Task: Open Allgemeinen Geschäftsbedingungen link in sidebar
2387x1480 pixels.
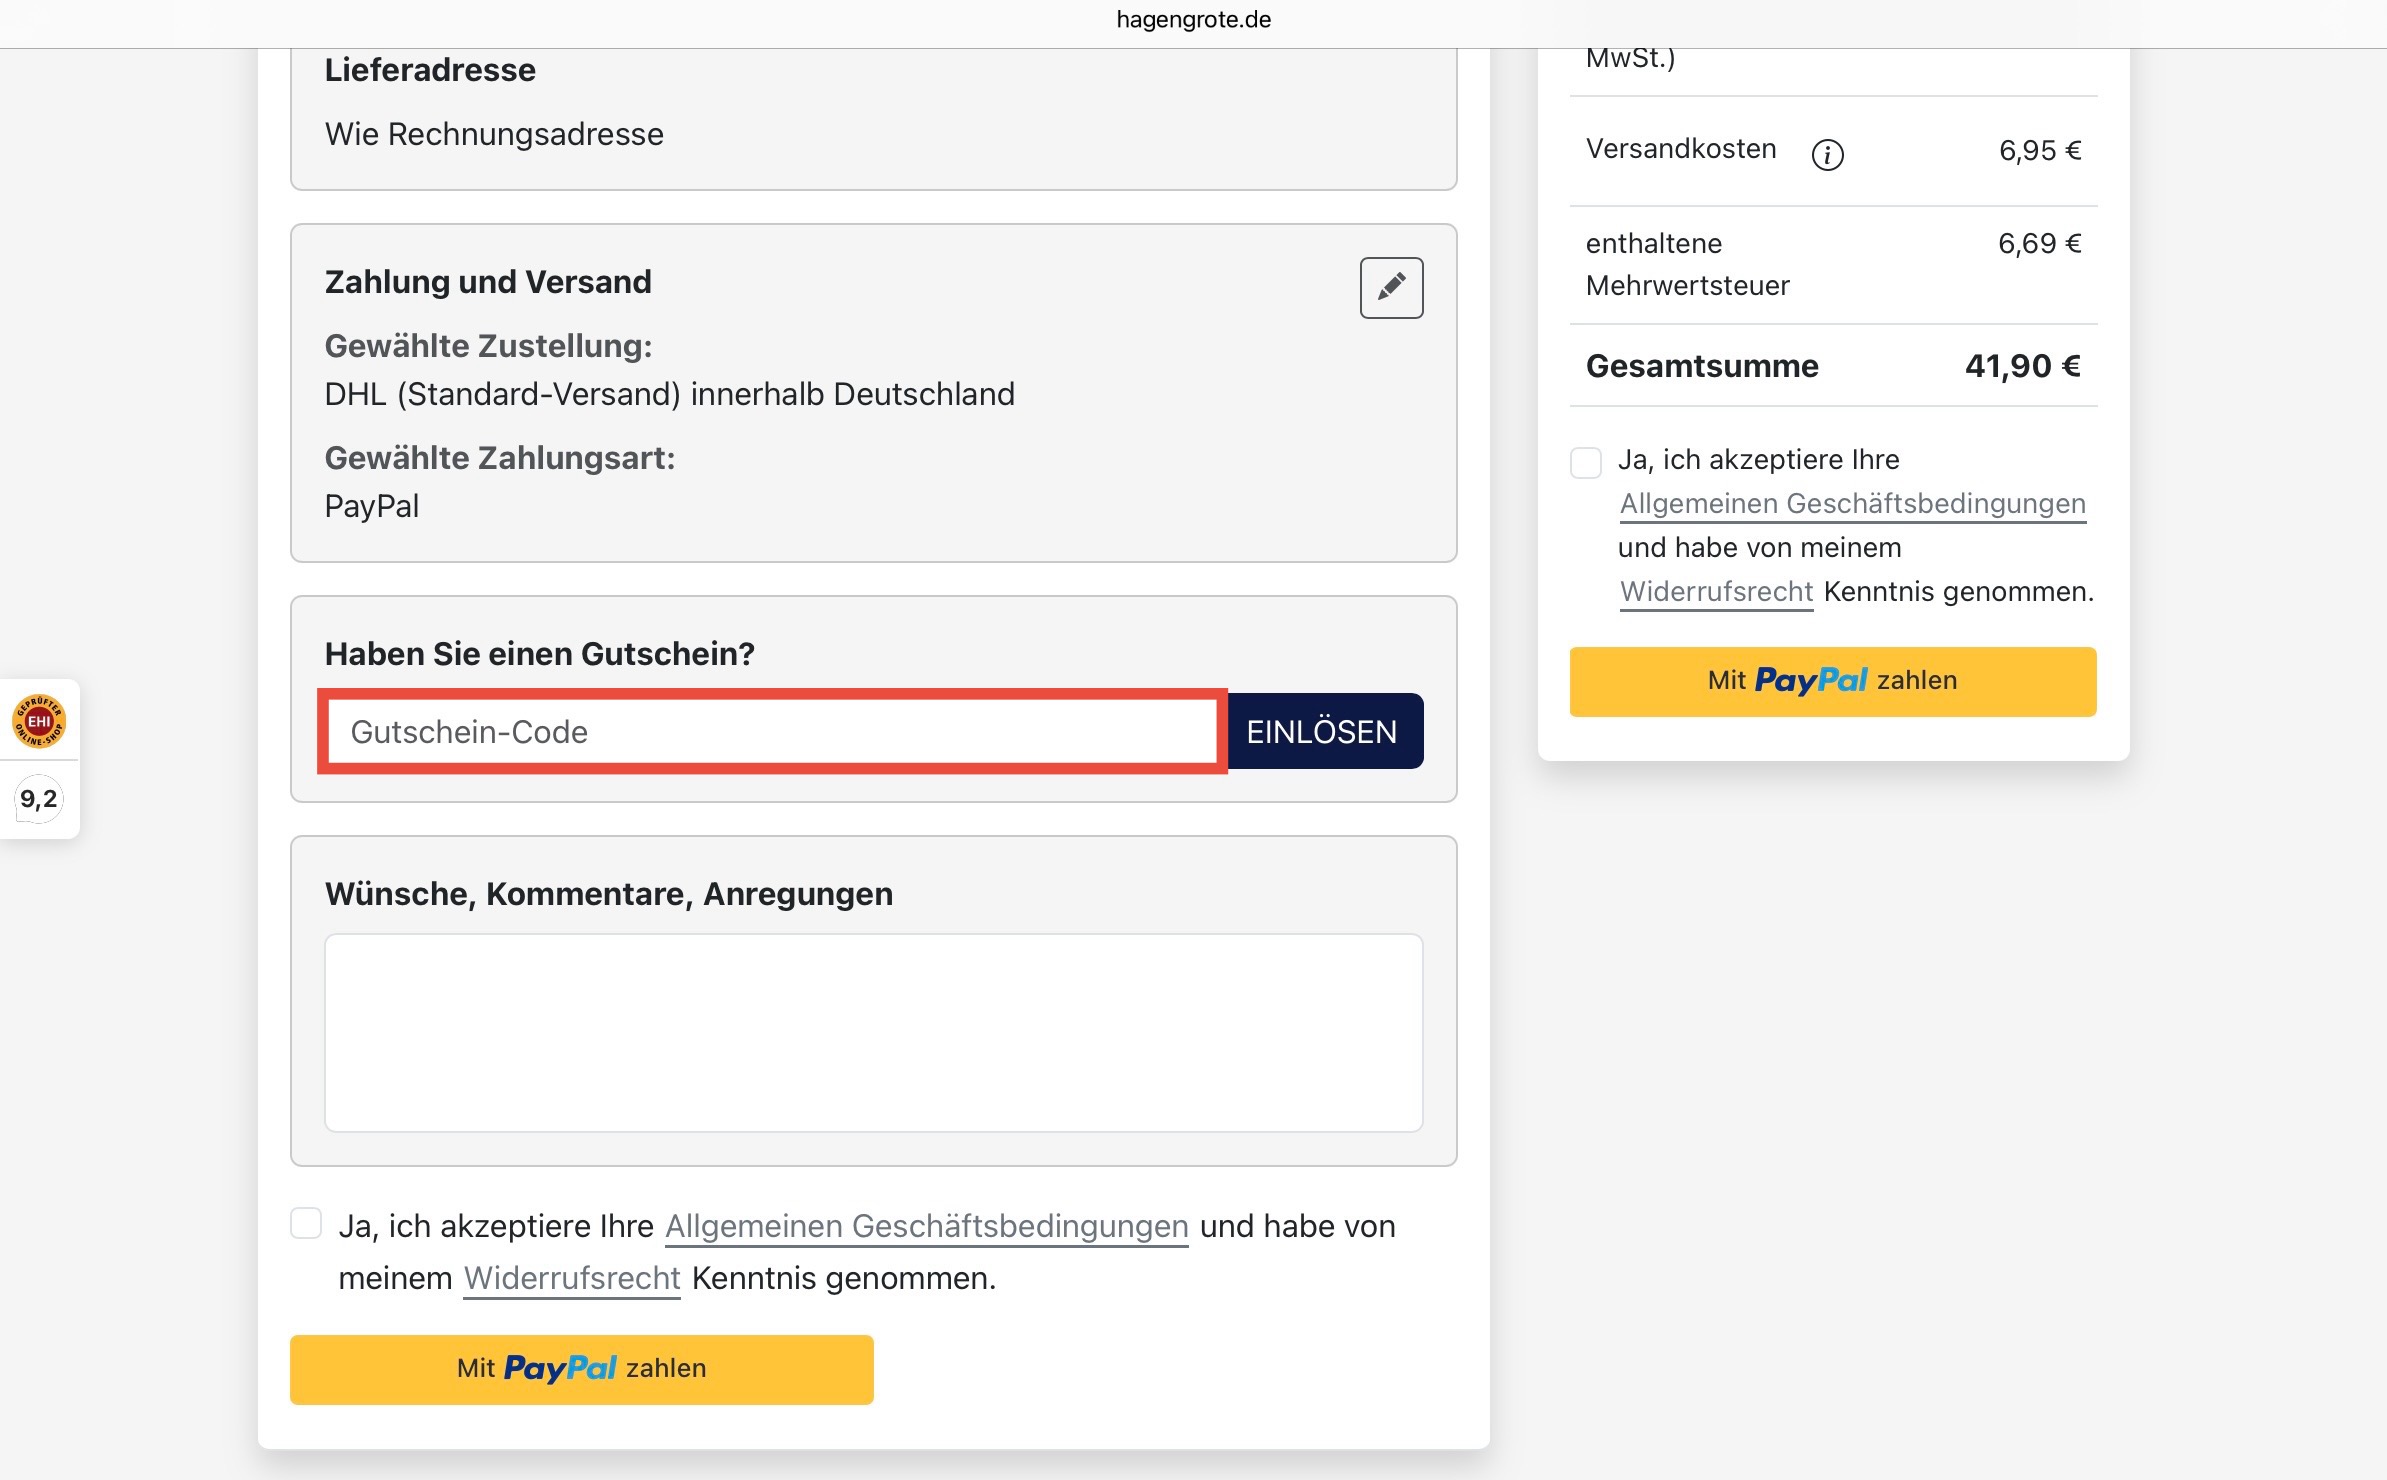Action: pyautogui.click(x=1853, y=504)
